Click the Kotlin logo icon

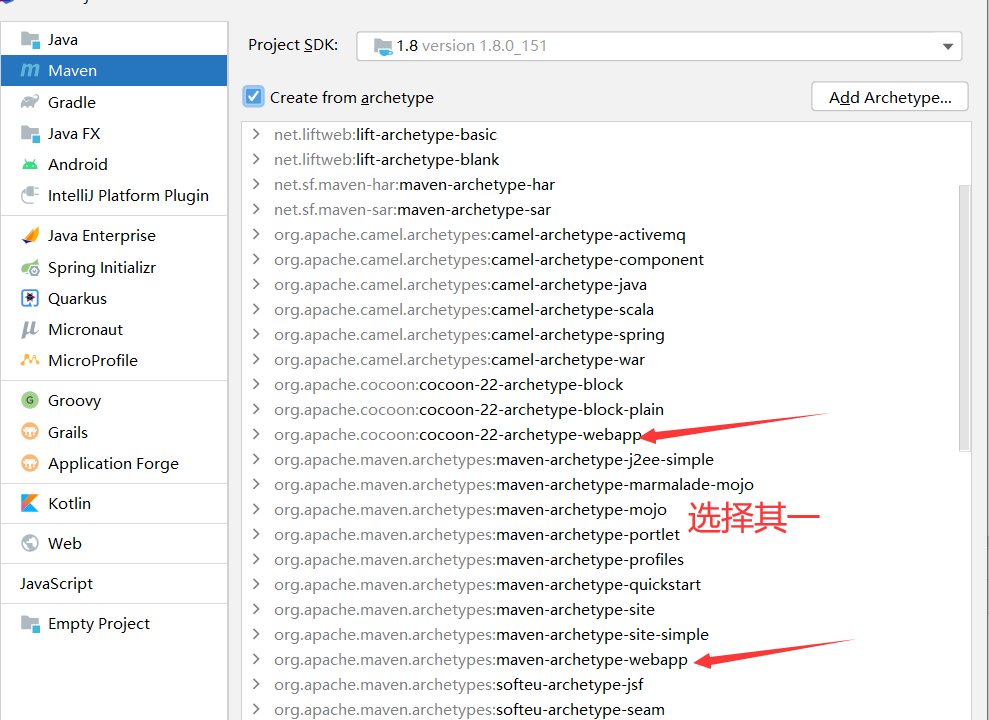click(30, 503)
